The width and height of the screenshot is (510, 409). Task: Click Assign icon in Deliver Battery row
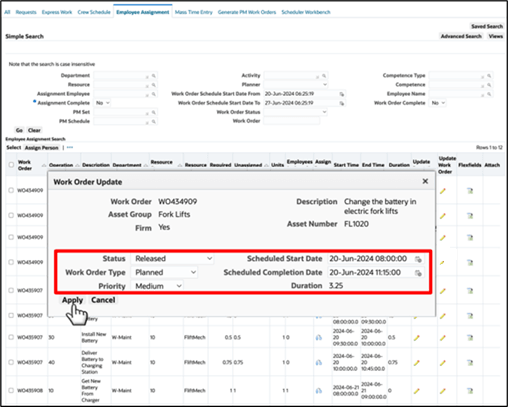coord(319,363)
